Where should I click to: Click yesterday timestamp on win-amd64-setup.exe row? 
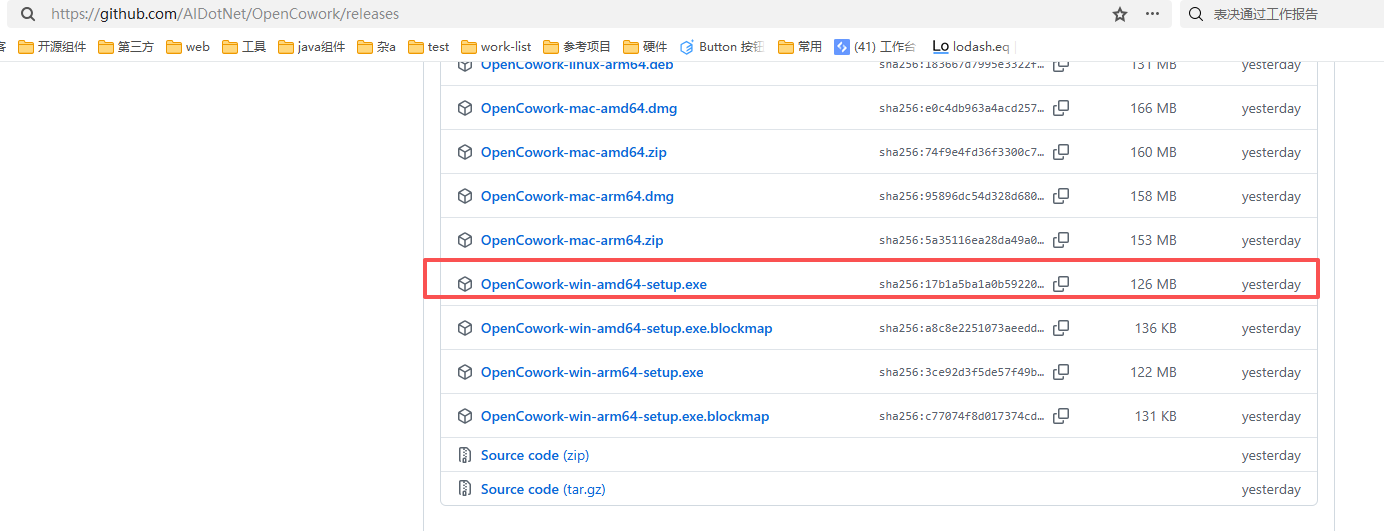click(x=1271, y=284)
